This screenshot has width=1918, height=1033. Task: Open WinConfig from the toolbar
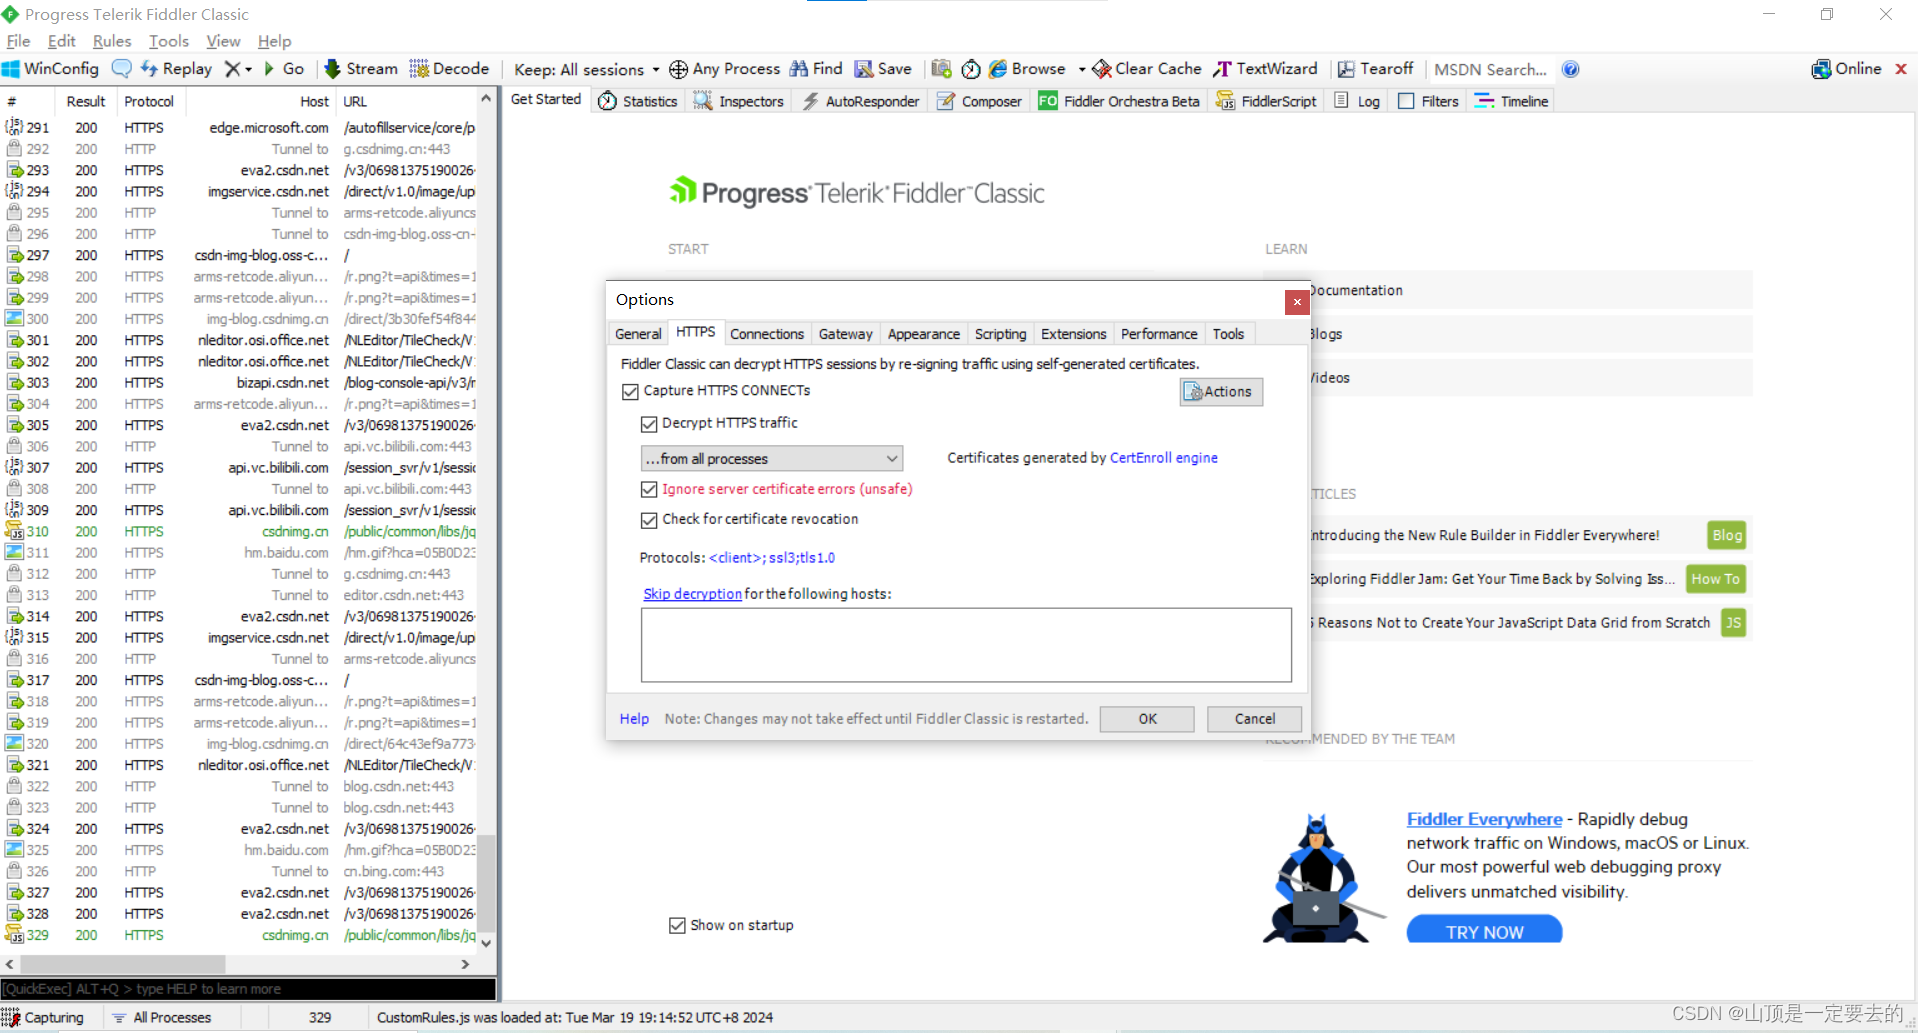click(x=51, y=69)
